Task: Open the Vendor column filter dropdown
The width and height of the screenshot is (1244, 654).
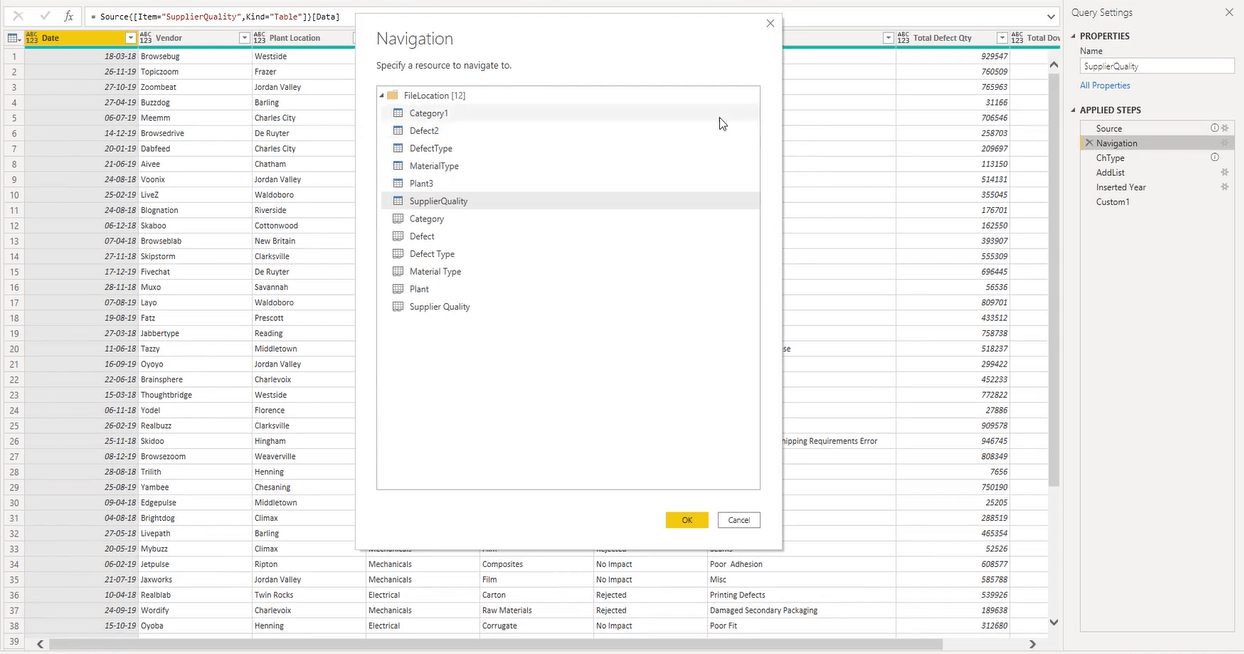Action: pos(245,38)
